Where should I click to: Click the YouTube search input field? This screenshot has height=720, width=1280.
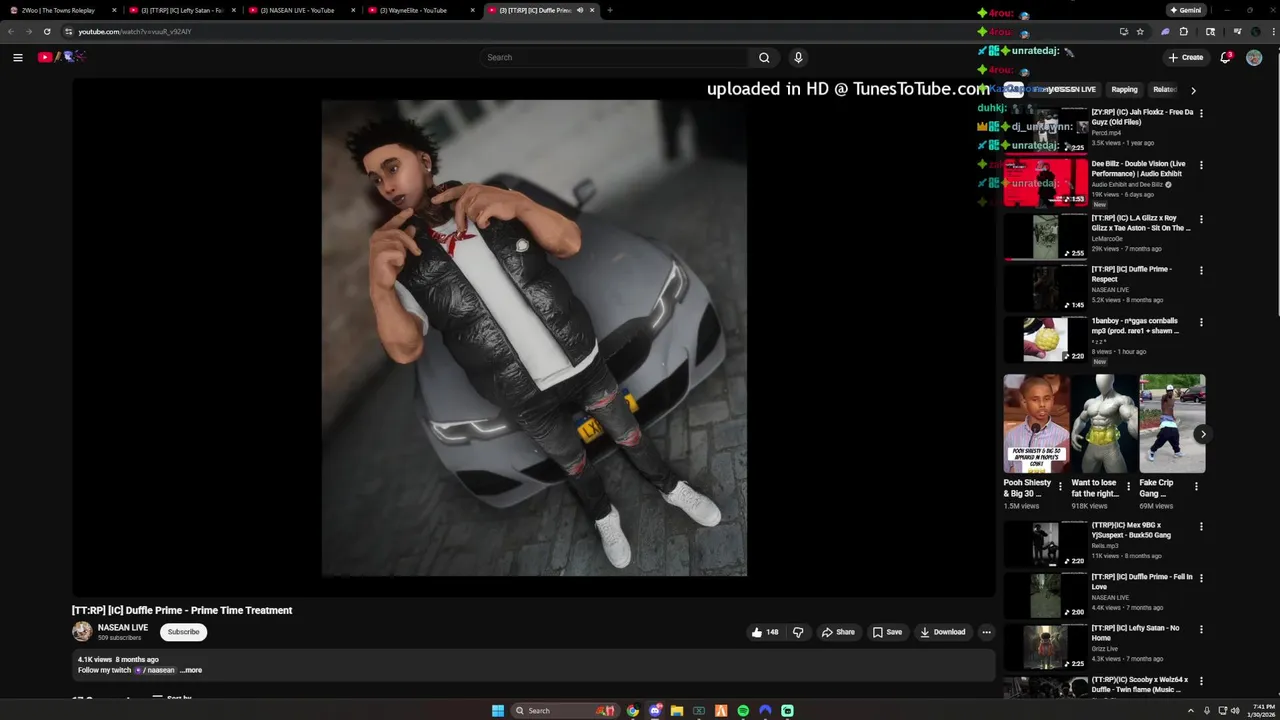click(615, 57)
